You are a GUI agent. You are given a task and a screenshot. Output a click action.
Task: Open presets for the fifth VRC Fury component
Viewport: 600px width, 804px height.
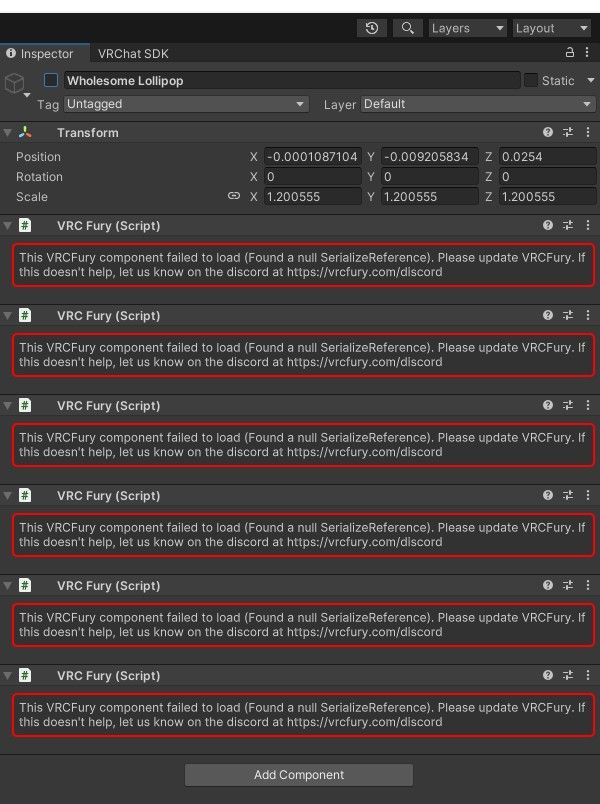point(568,585)
